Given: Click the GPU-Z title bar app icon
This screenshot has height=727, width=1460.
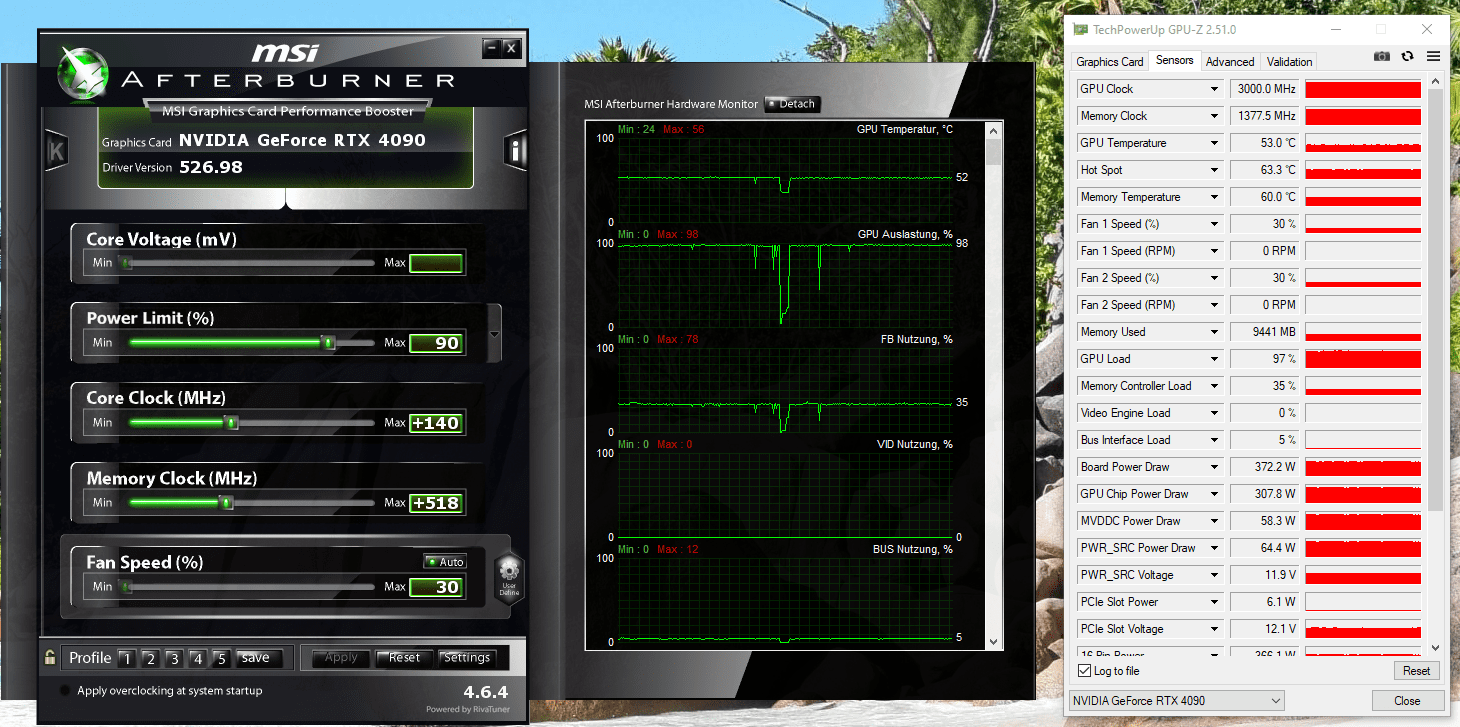Looking at the screenshot, I should pos(1080,29).
